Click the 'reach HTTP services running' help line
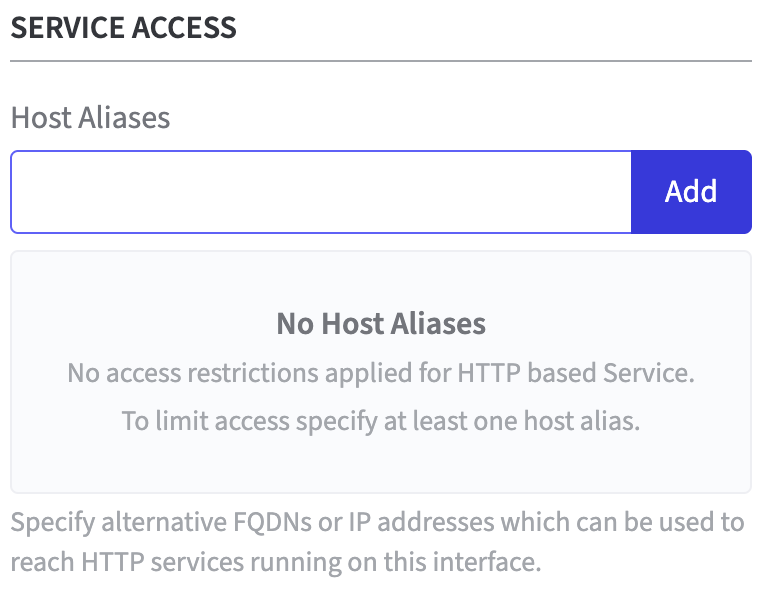The image size is (766, 606). click(276, 562)
